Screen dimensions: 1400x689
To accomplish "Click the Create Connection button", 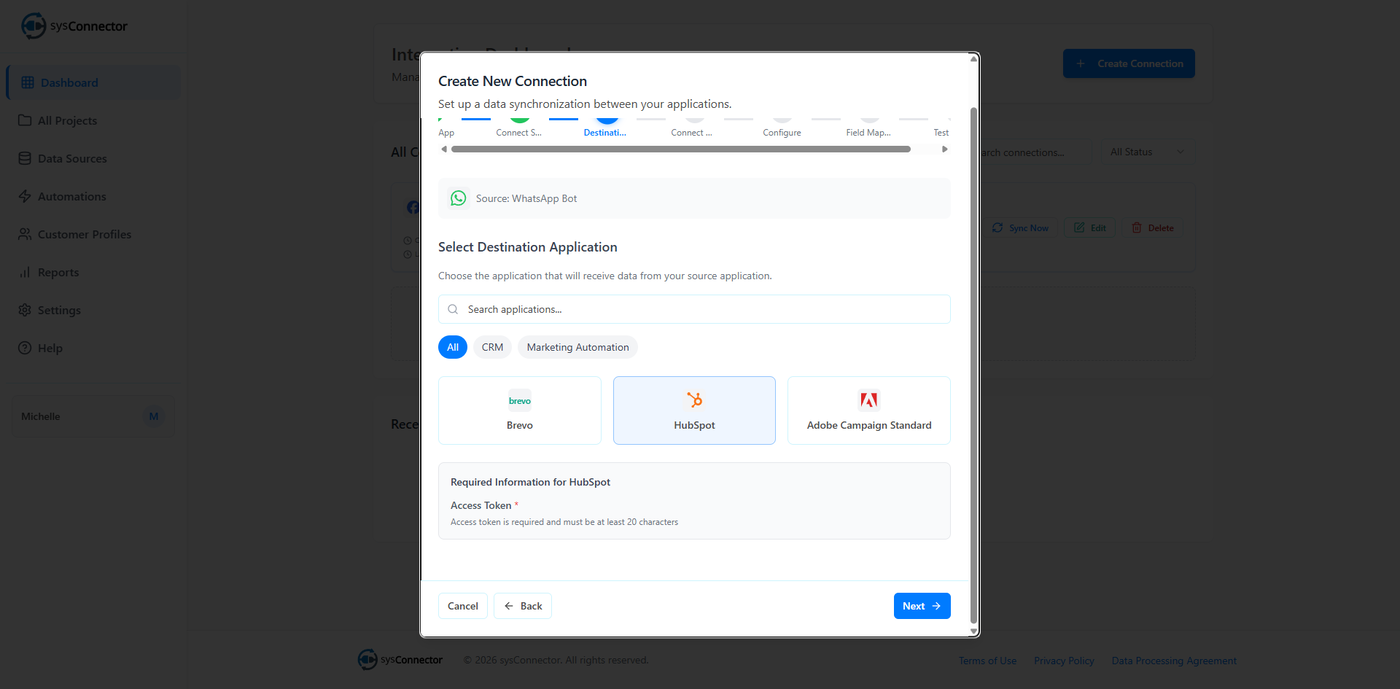I will pos(1129,64).
